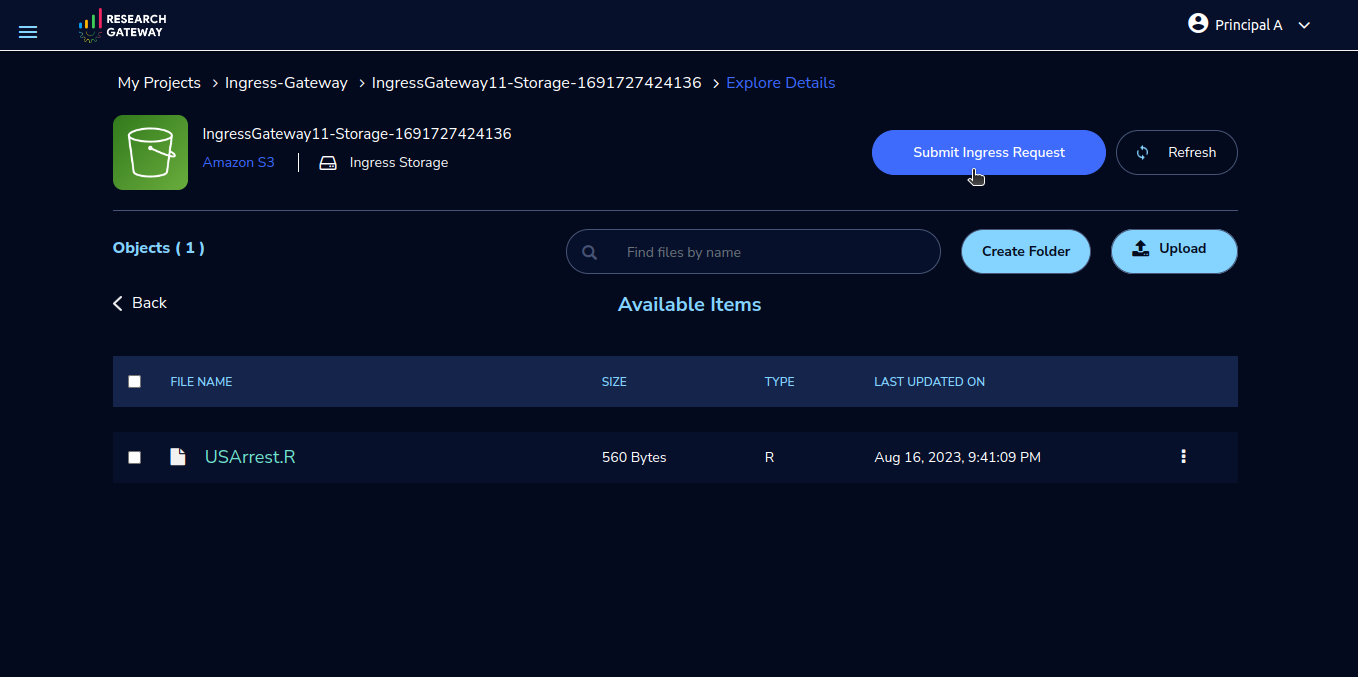Create a new folder
Image resolution: width=1358 pixels, height=677 pixels.
[1026, 251]
